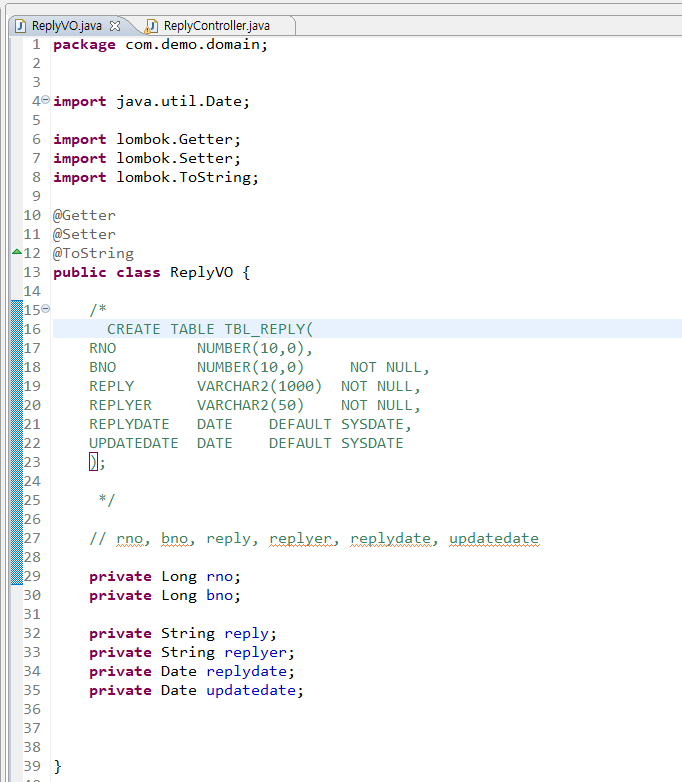Click the field name 'bno' on line 30
The width and height of the screenshot is (682, 782).
click(x=220, y=595)
